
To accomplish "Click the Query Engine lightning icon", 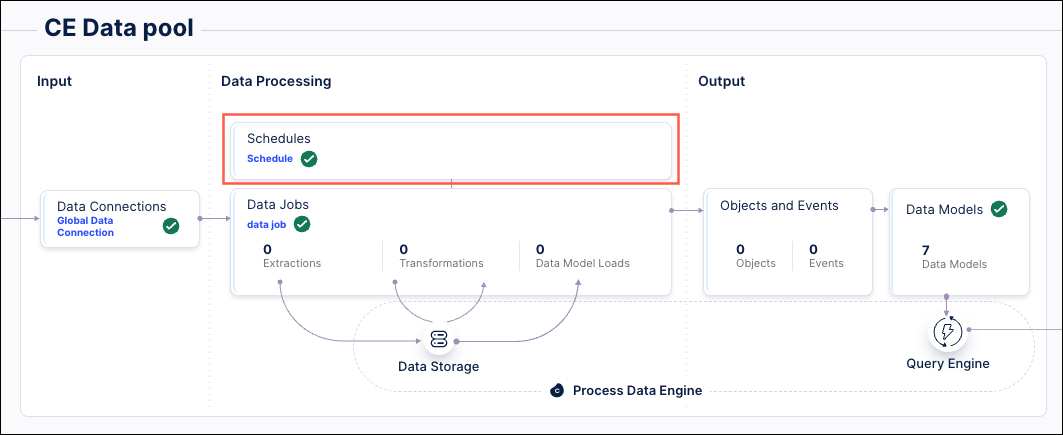I will click(946, 331).
